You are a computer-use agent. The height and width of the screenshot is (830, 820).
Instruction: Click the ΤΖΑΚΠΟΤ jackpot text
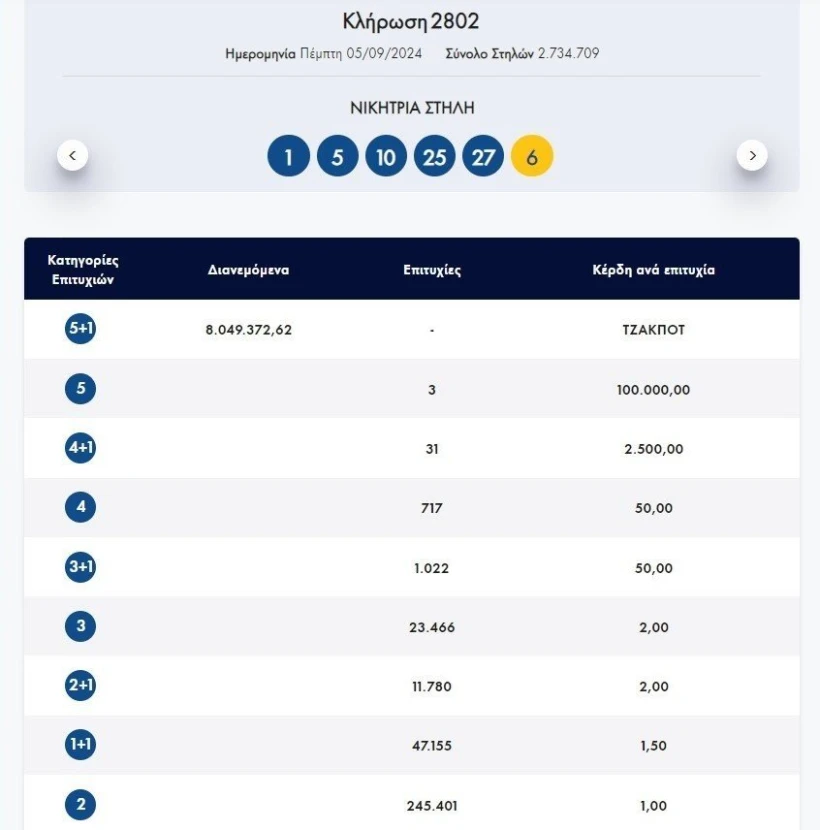pos(654,330)
